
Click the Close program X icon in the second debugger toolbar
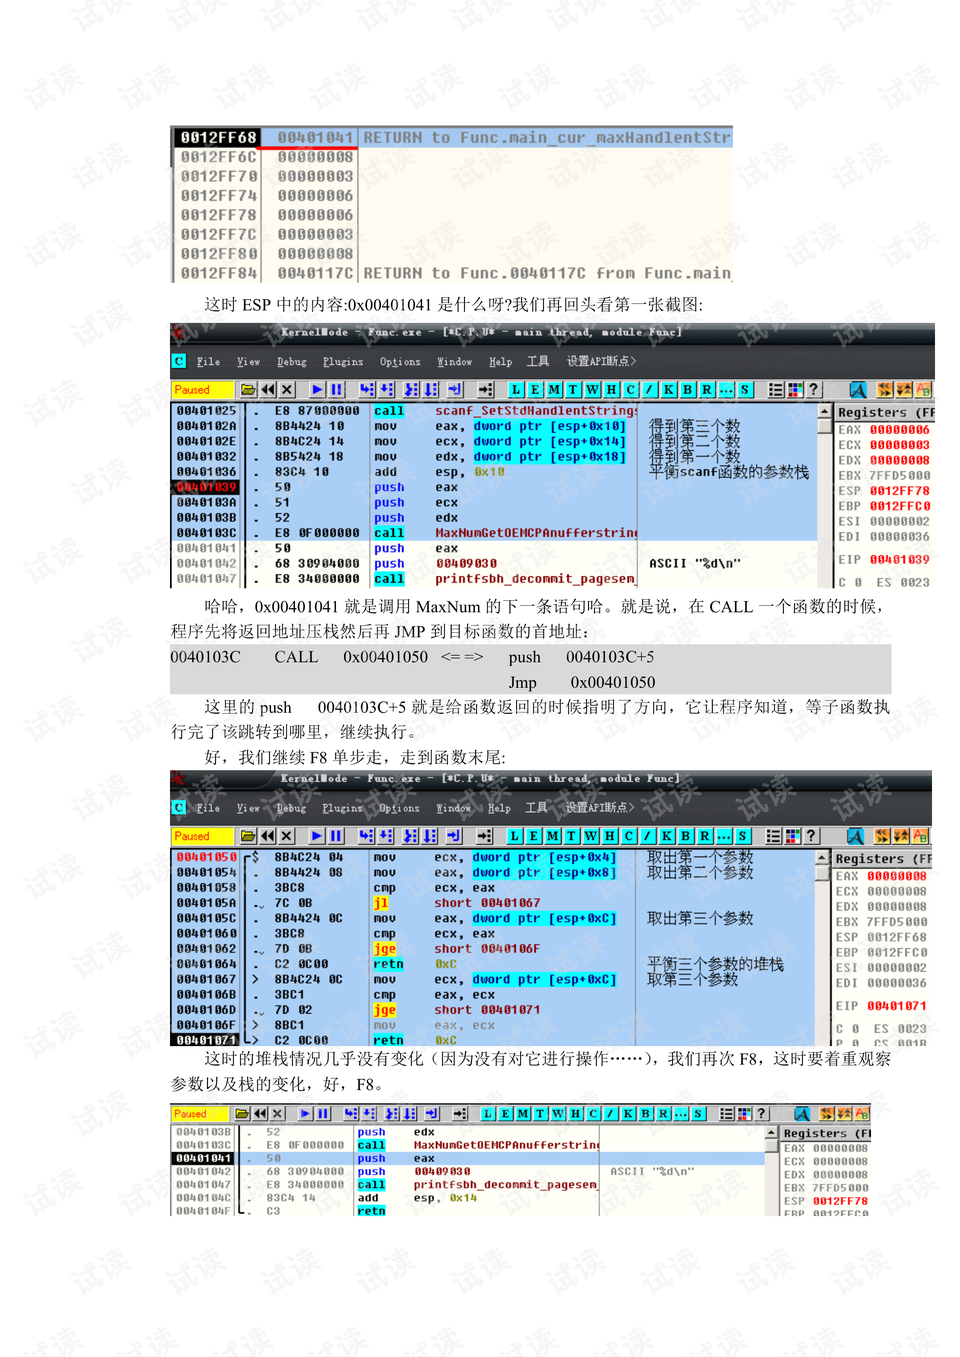[x=287, y=836]
